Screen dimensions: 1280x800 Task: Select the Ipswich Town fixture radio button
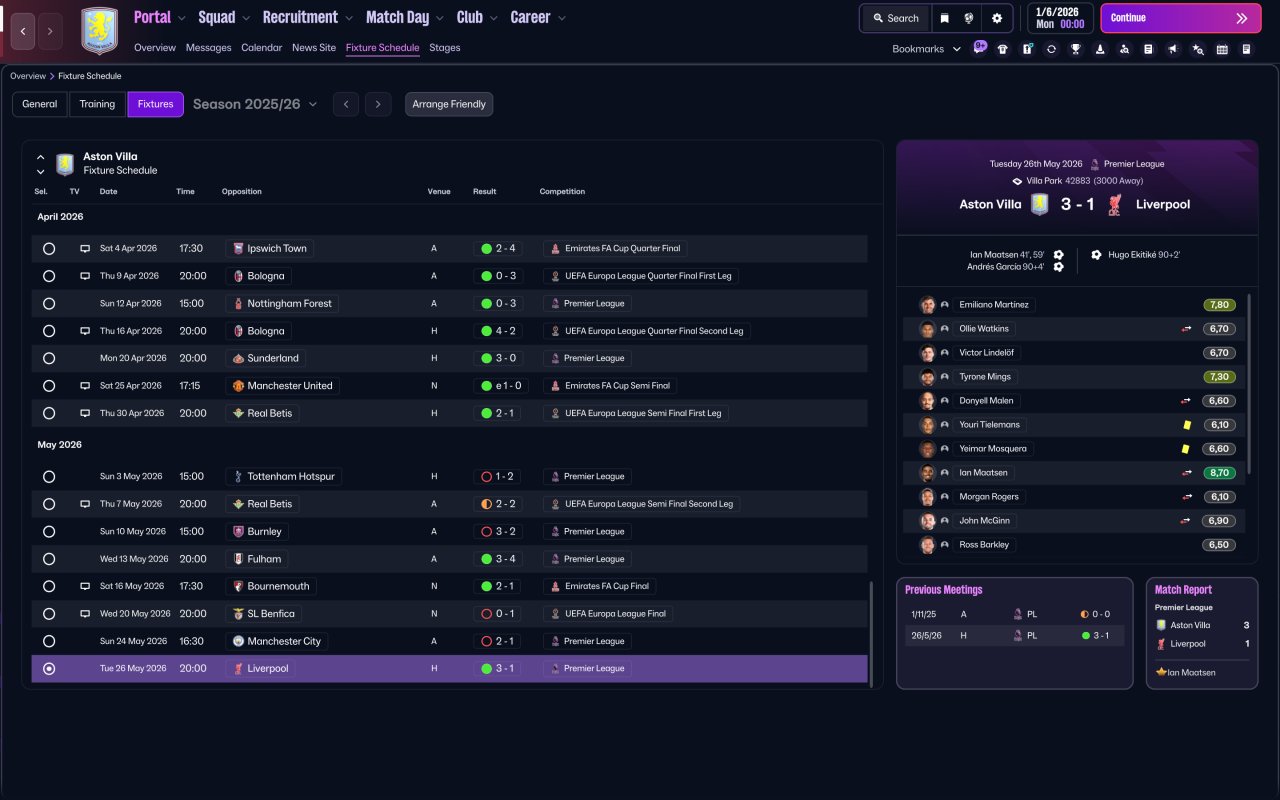(49, 249)
